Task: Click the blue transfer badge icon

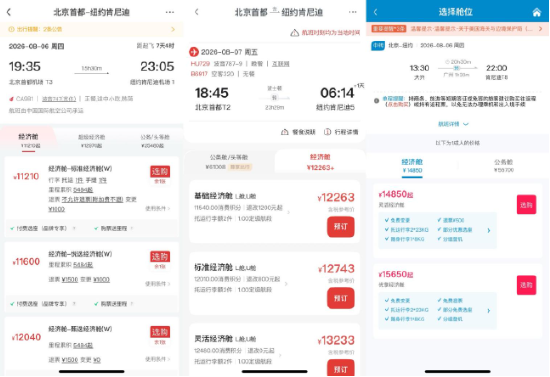Action: tap(378, 46)
